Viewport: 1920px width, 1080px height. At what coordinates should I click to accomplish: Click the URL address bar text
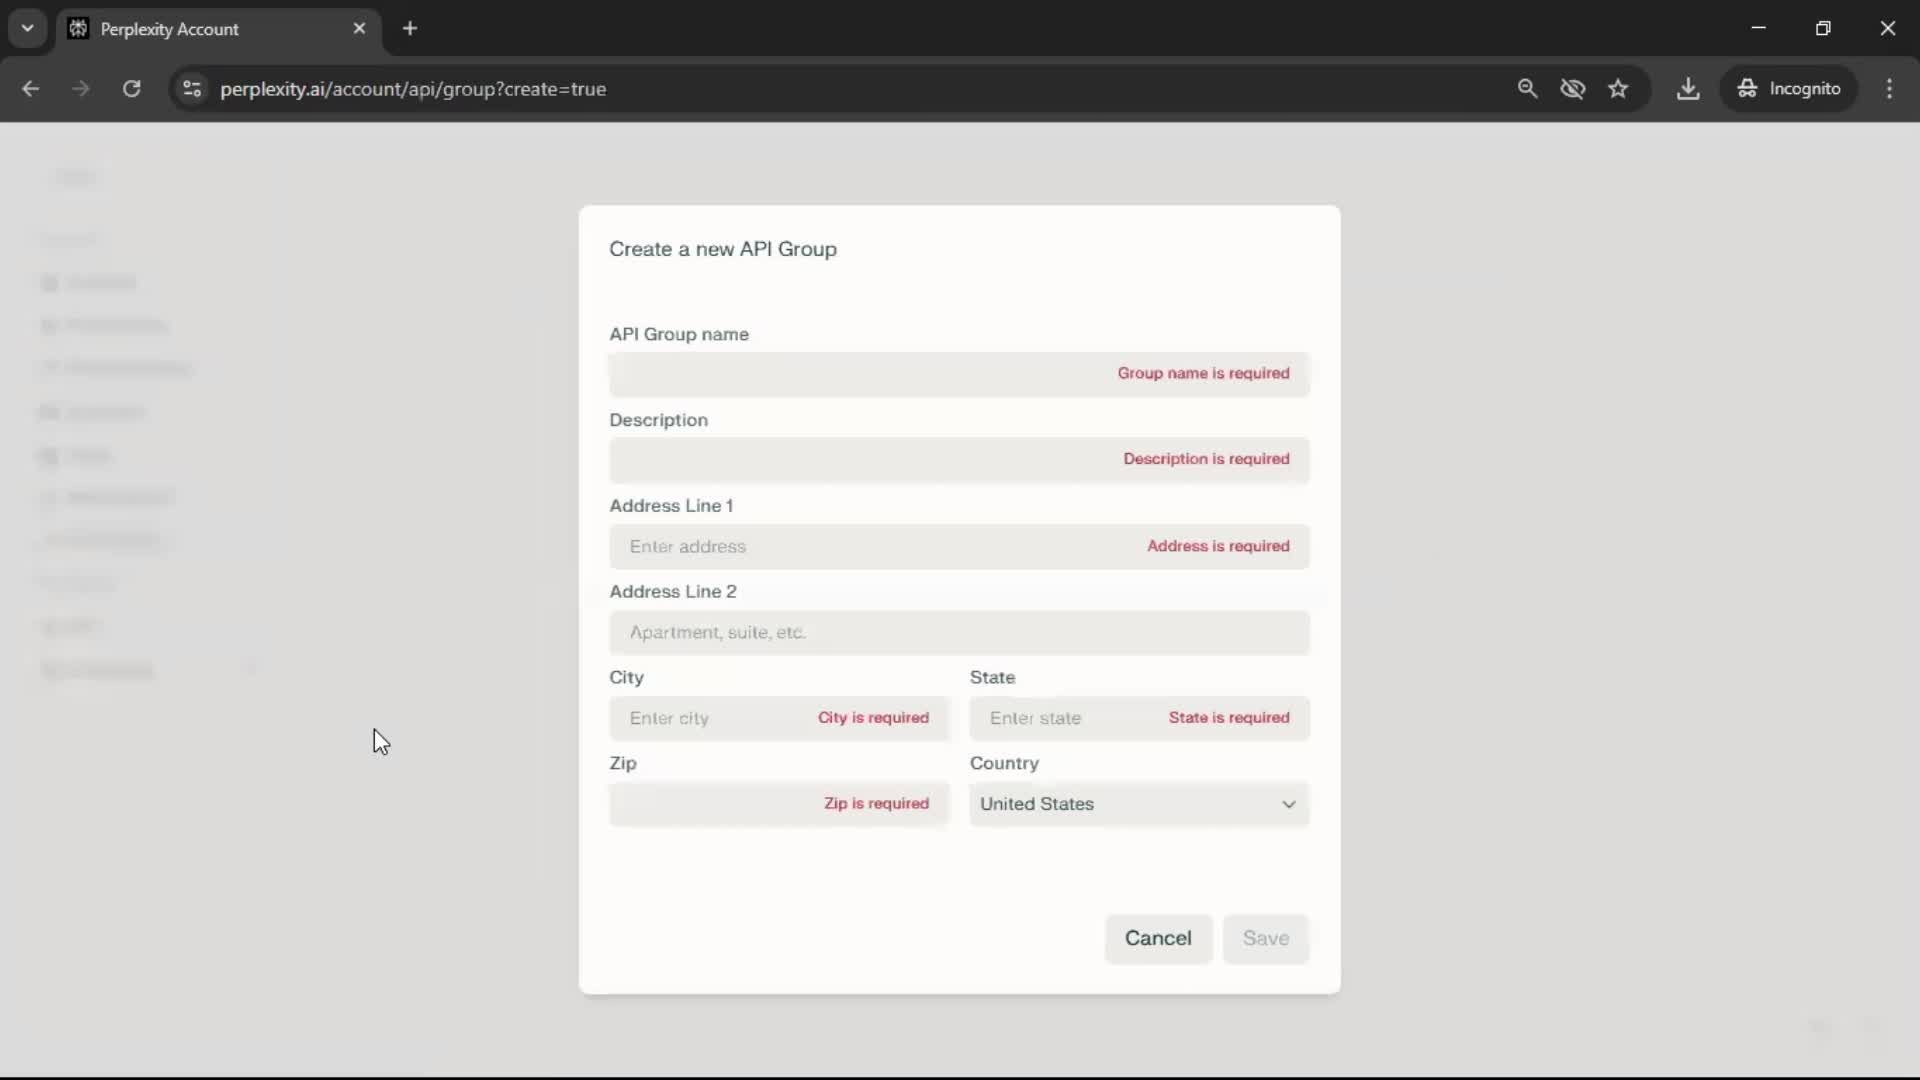point(413,89)
